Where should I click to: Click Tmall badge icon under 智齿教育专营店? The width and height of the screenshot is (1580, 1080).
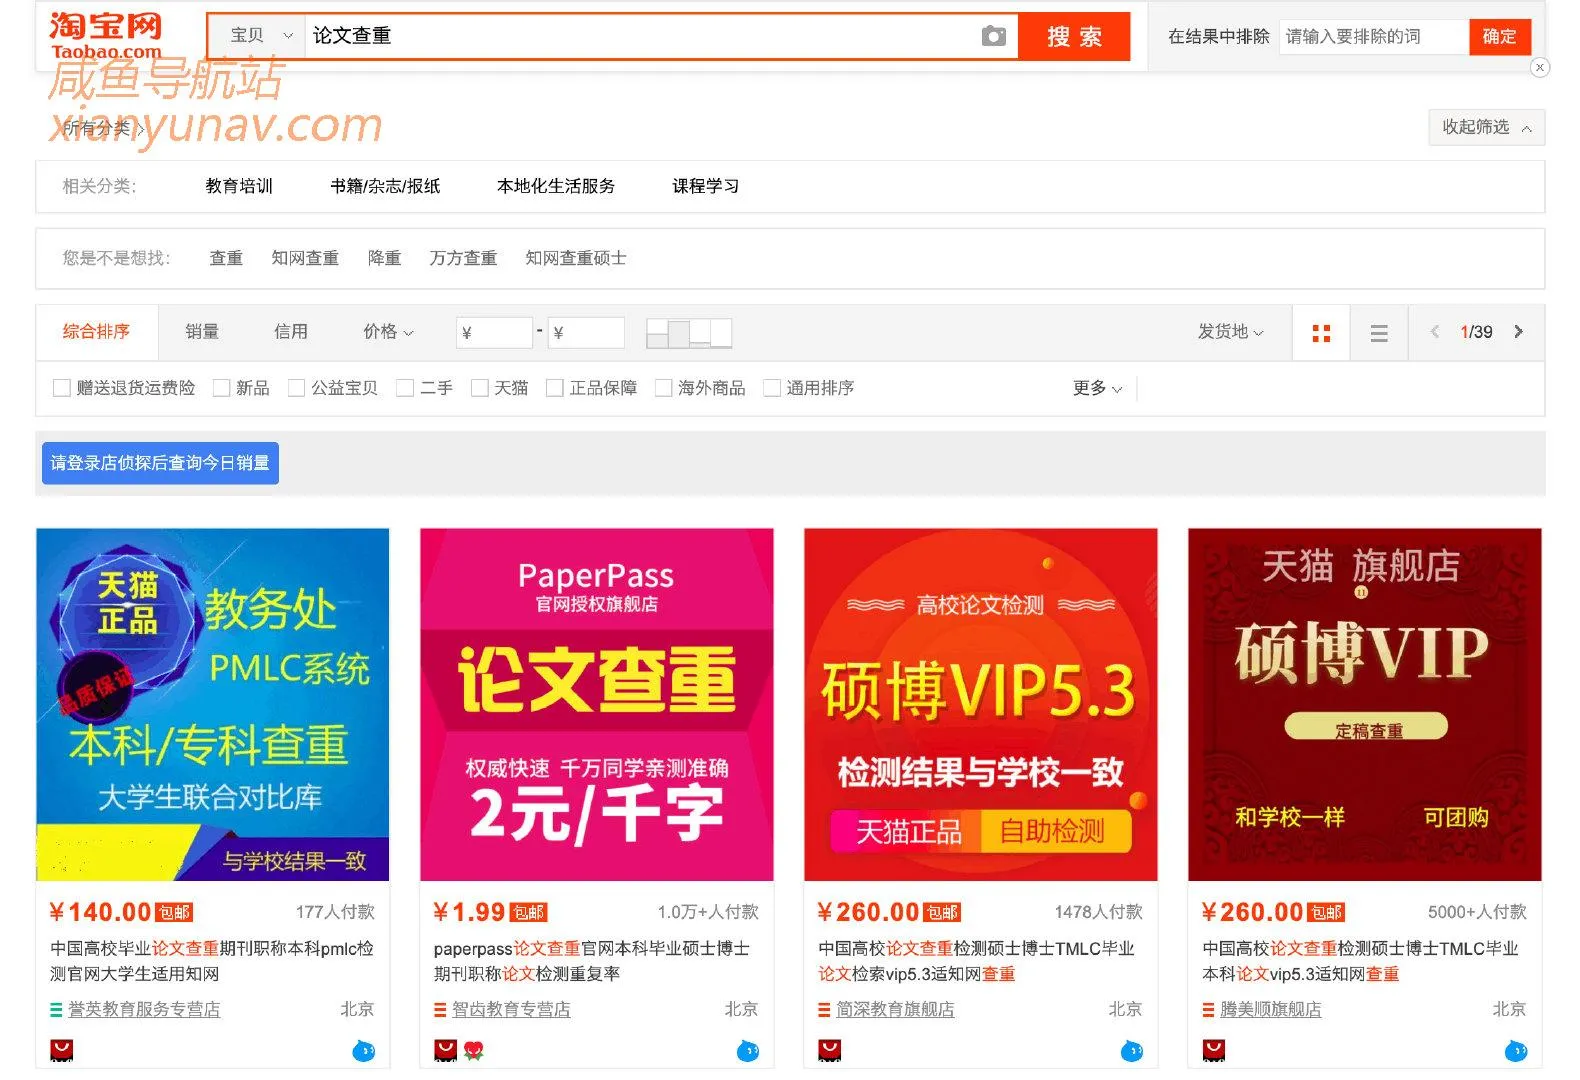445,1050
